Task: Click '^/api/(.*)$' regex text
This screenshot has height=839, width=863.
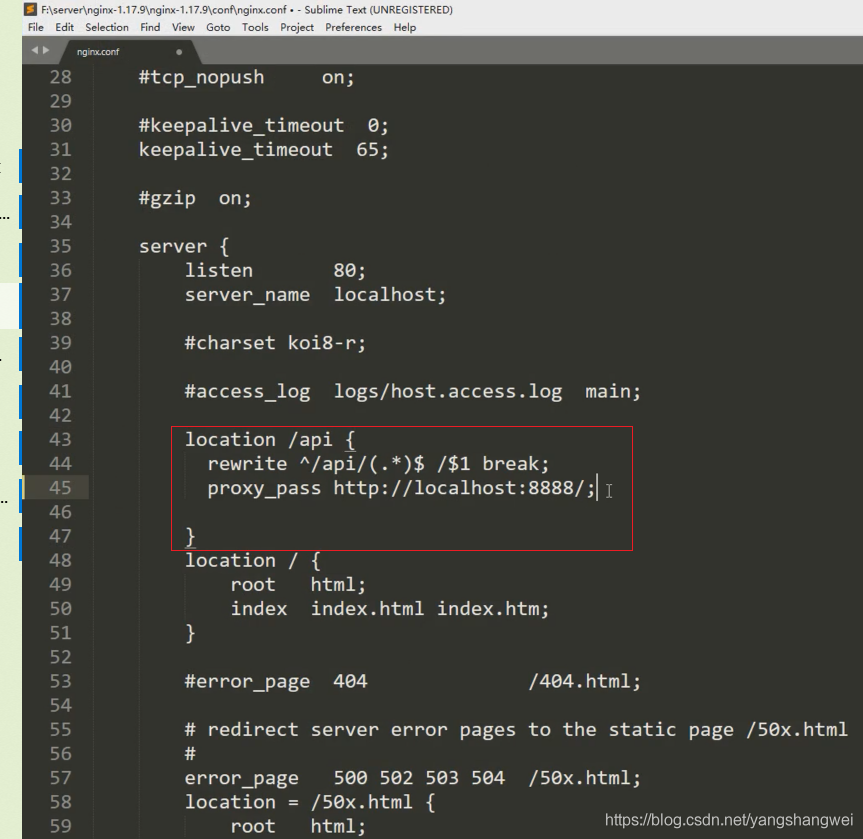Action: (362, 464)
